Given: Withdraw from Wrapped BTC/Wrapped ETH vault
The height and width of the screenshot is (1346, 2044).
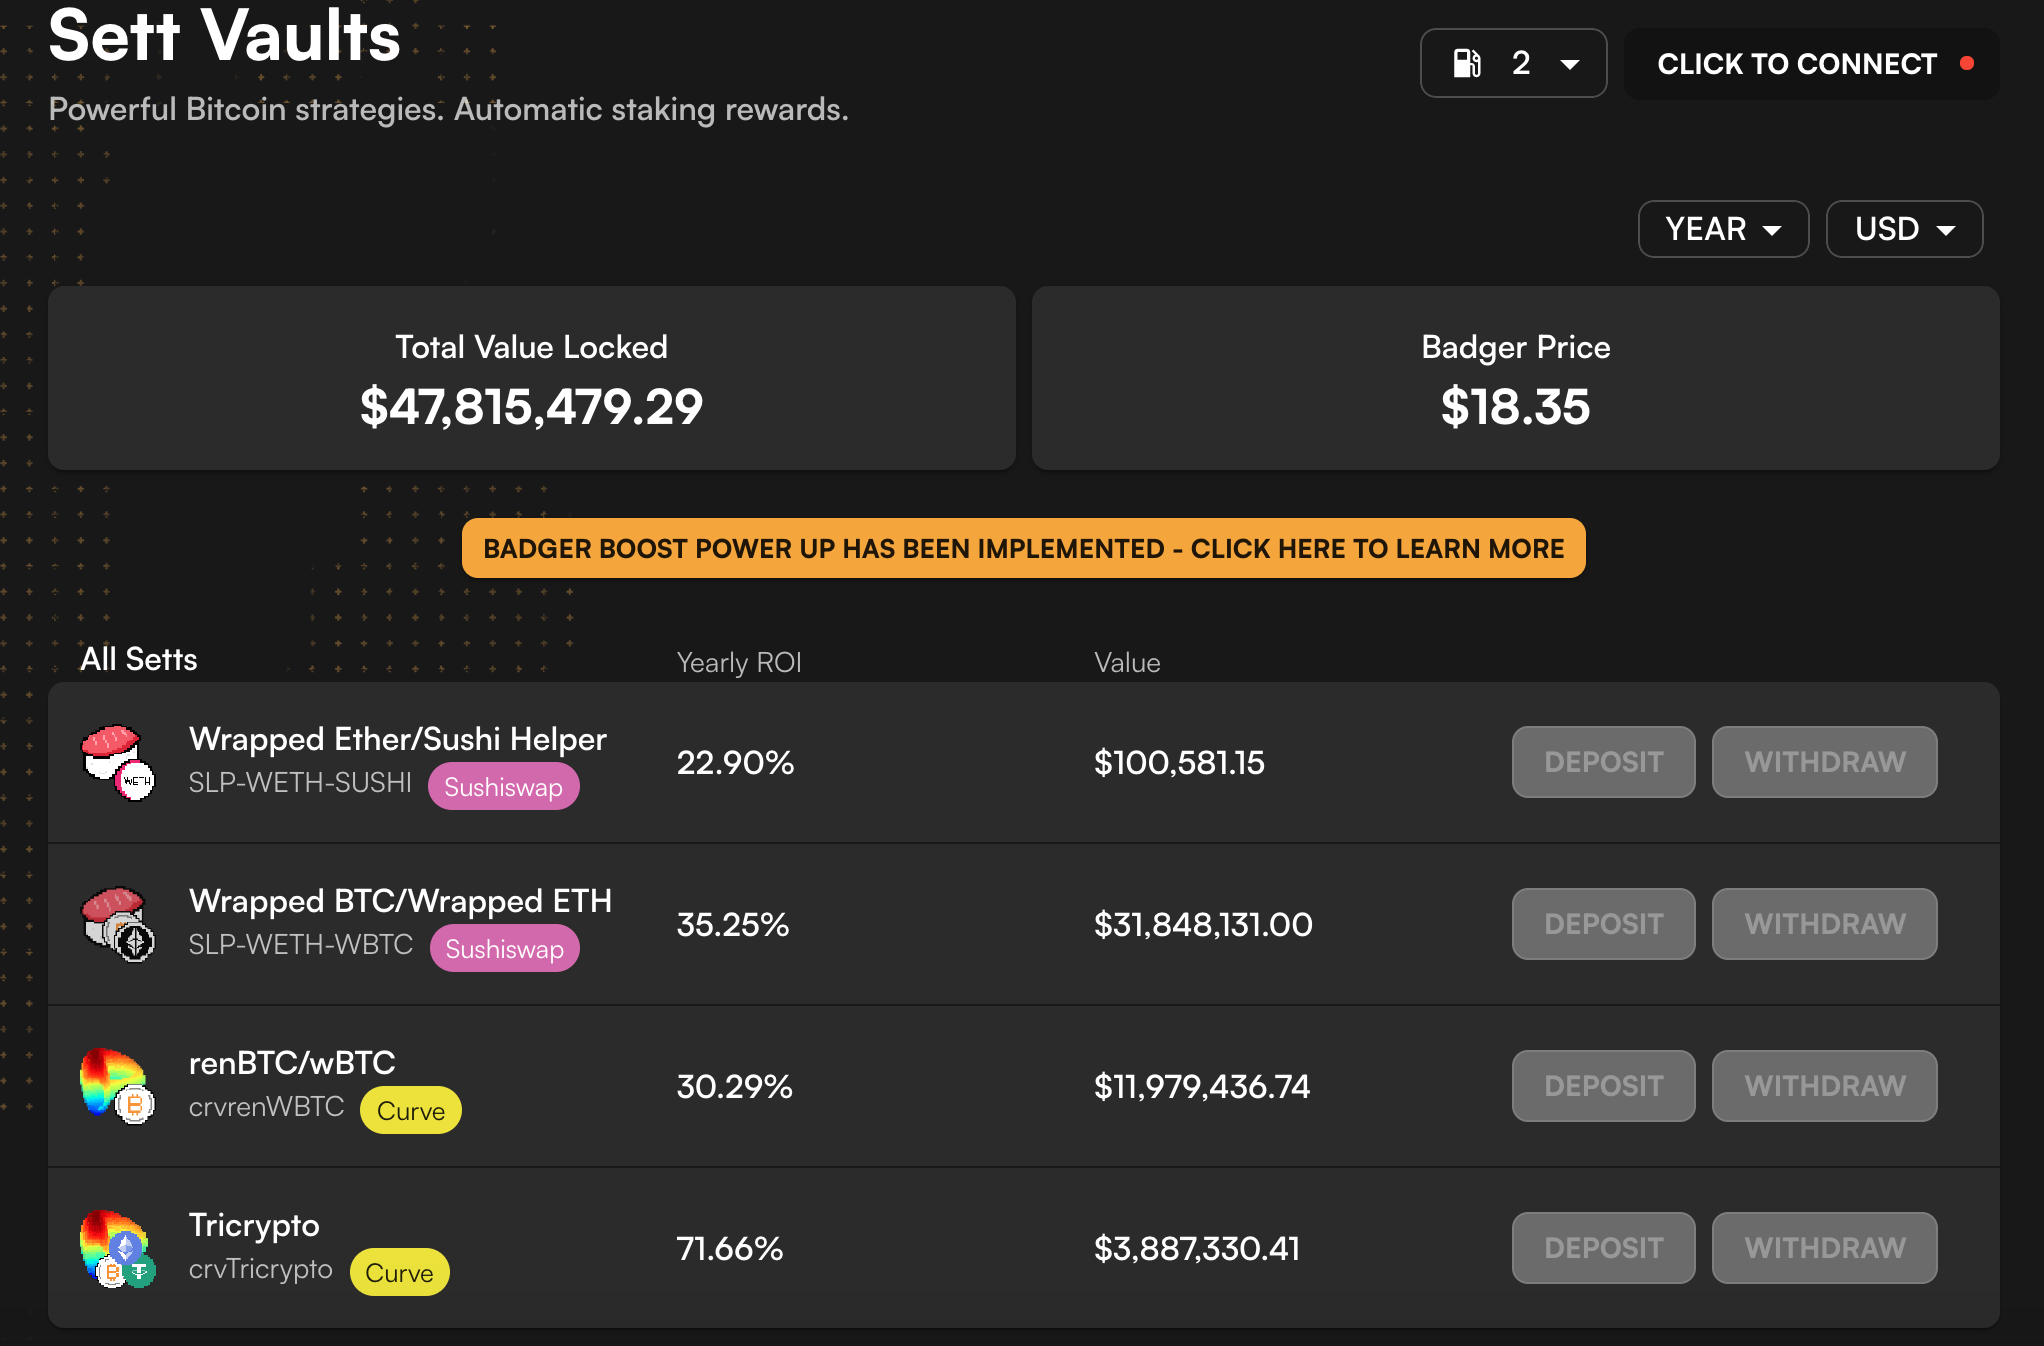Looking at the screenshot, I should pyautogui.click(x=1824, y=924).
